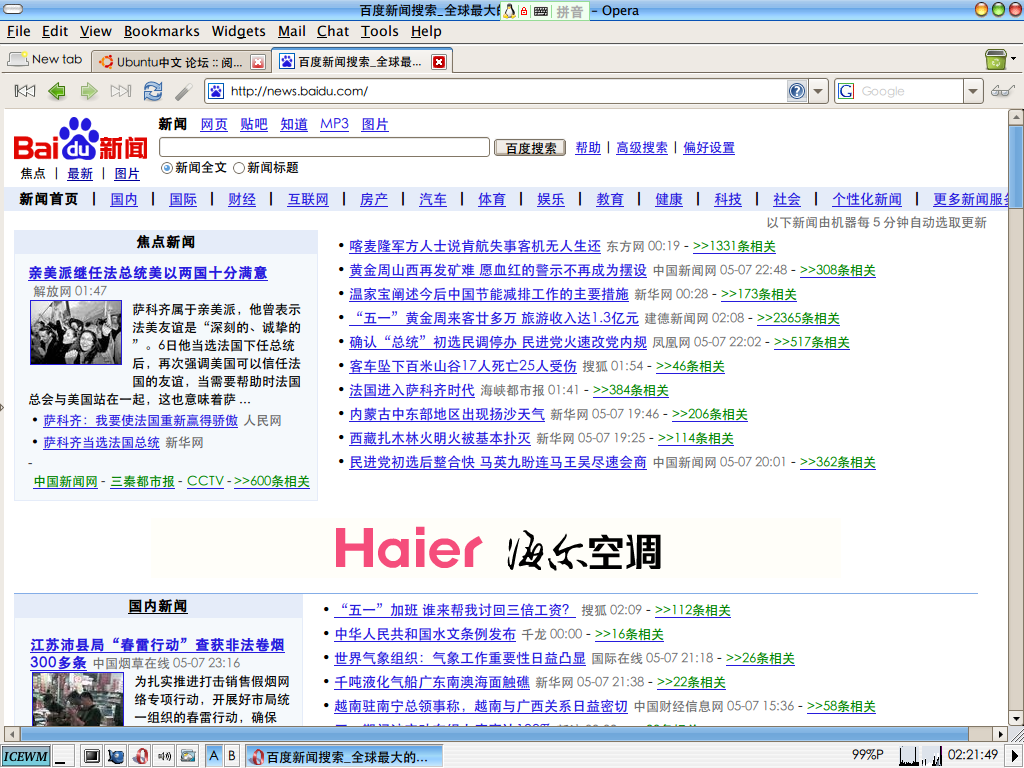Close the Ubuntu中文 论坛 tab

coord(258,62)
